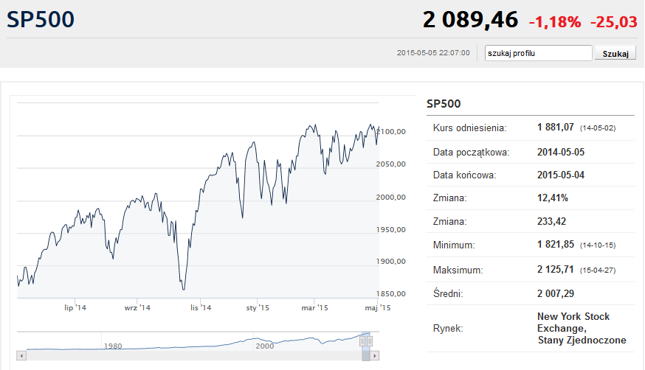Click the maximum date (15-04-27)

(x=598, y=270)
